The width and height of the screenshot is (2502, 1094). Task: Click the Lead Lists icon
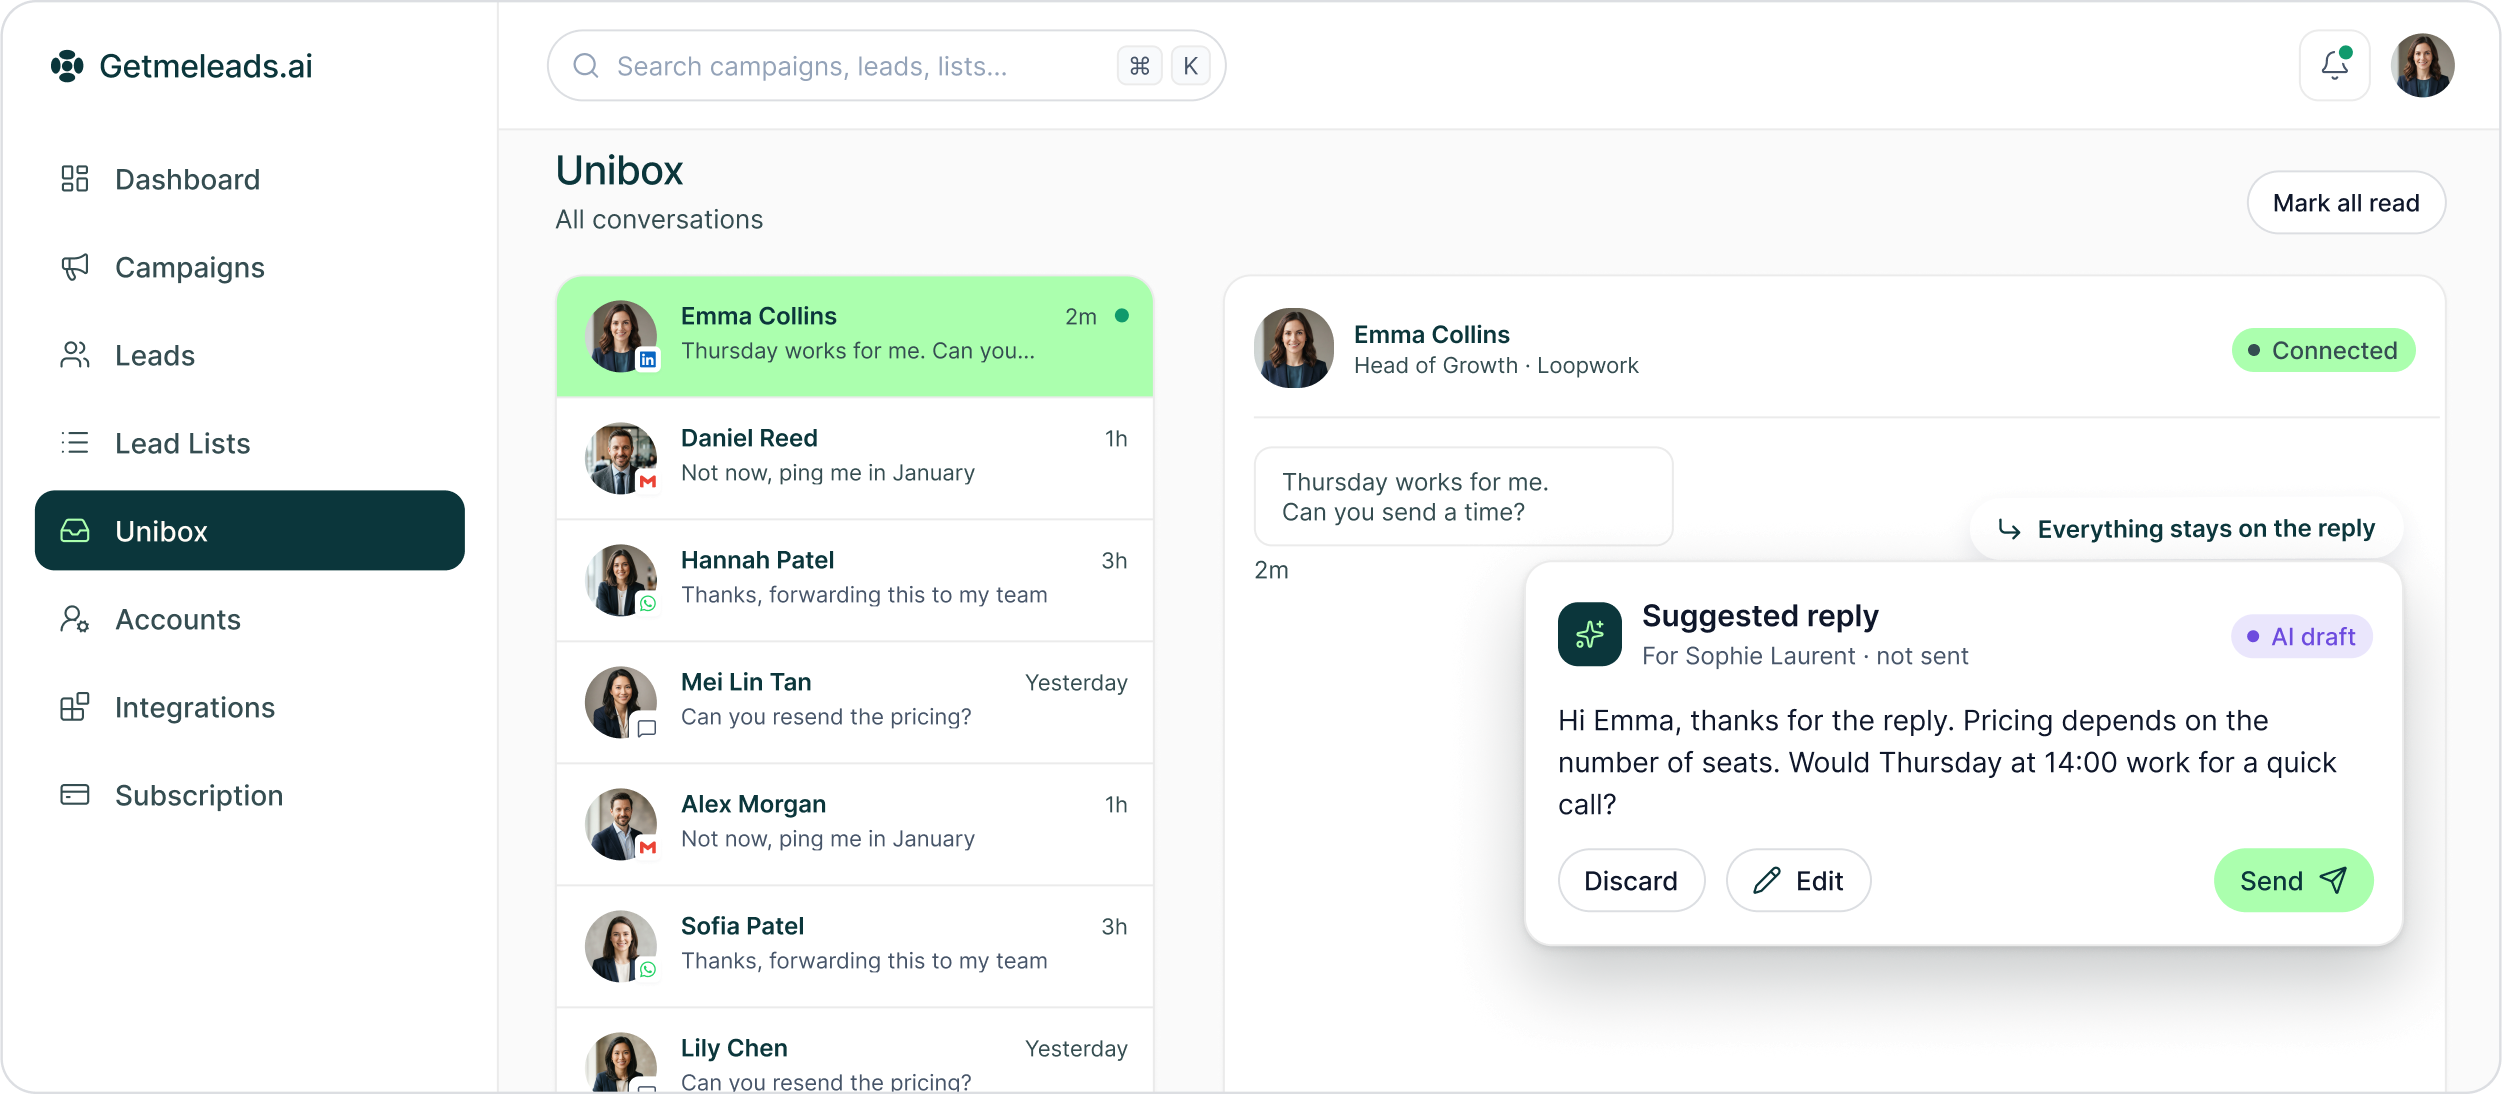tap(75, 443)
